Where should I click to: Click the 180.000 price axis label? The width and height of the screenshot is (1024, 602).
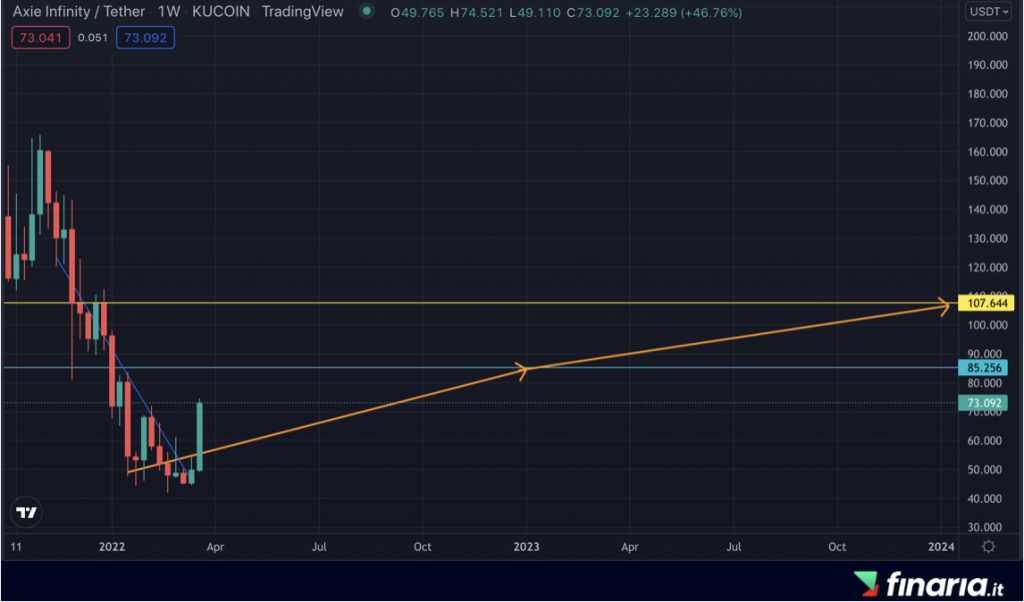[987, 94]
